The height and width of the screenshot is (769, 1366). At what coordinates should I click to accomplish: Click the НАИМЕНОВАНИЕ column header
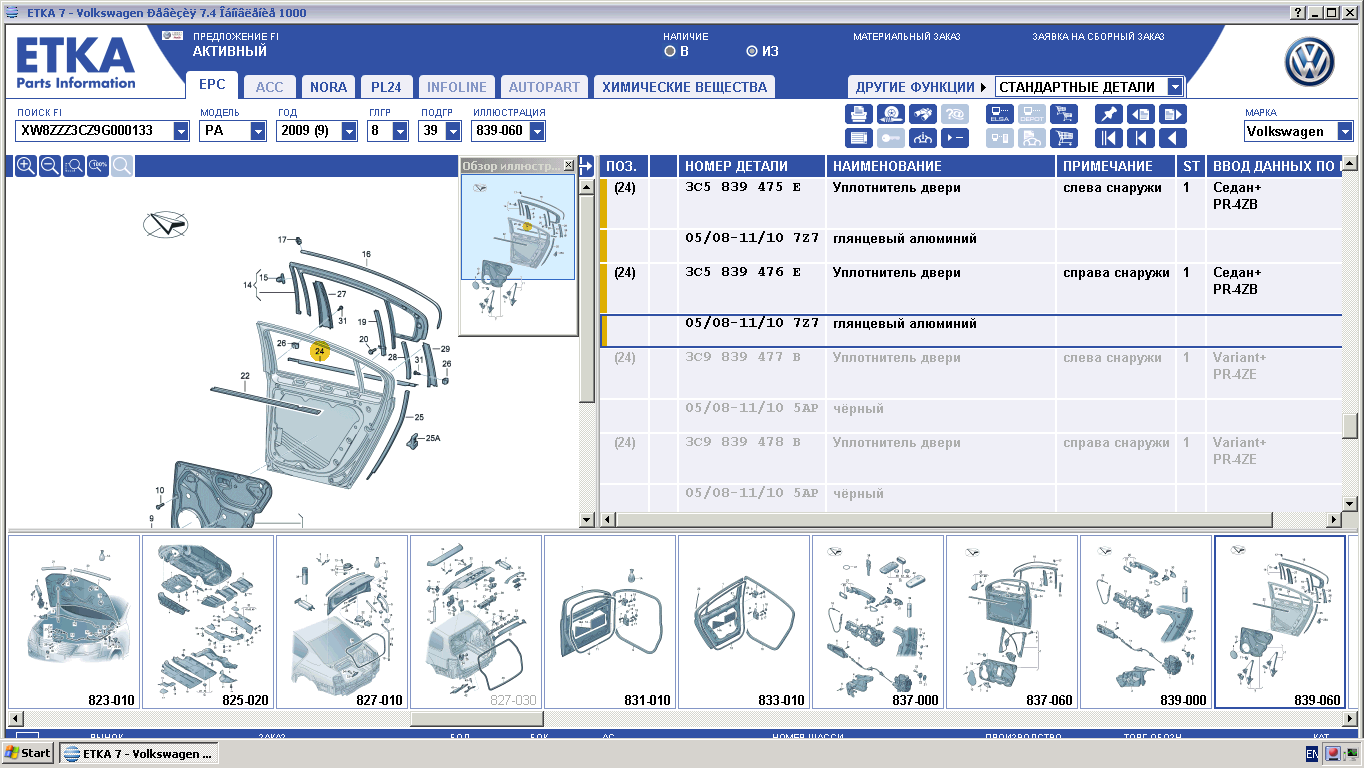[941, 166]
